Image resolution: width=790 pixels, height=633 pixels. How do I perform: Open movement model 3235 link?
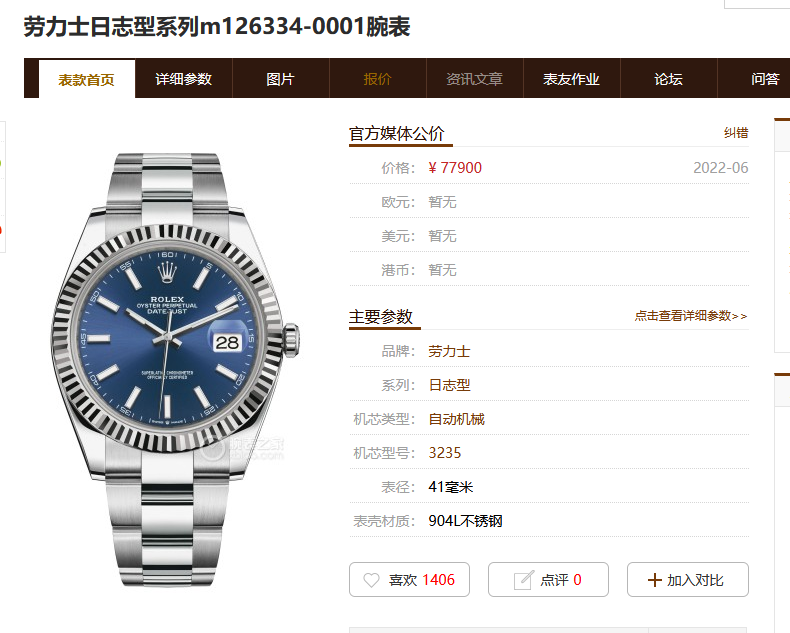444,453
